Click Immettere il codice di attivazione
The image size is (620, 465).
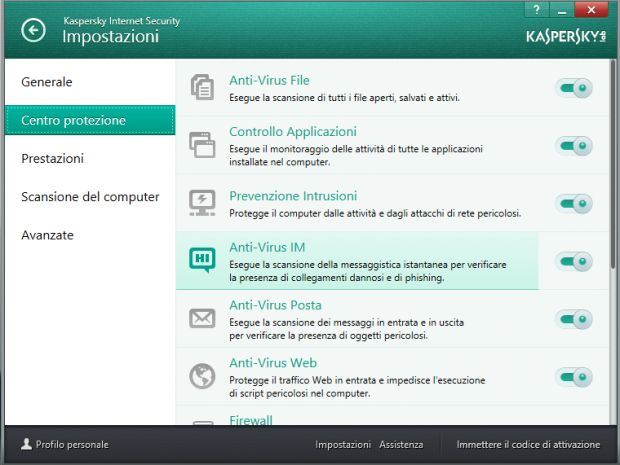click(x=528, y=444)
